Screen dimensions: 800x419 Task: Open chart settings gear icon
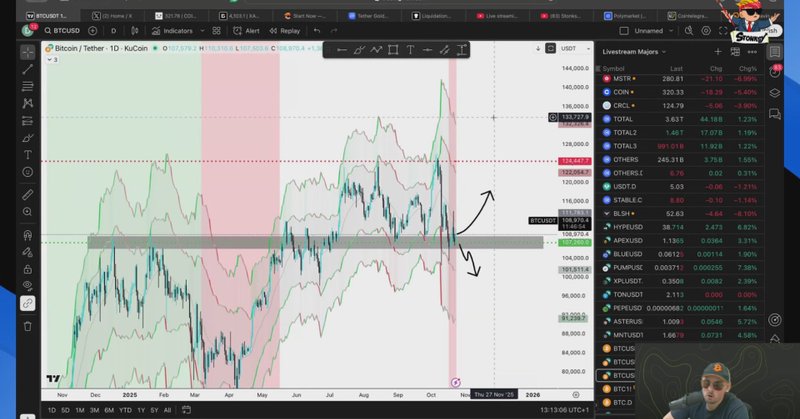click(x=706, y=31)
